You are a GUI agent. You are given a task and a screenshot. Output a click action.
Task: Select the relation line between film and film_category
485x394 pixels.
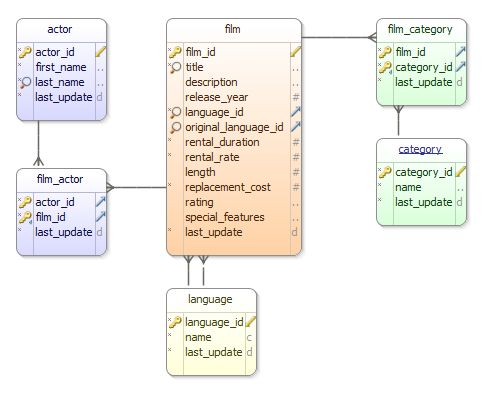coord(339,37)
